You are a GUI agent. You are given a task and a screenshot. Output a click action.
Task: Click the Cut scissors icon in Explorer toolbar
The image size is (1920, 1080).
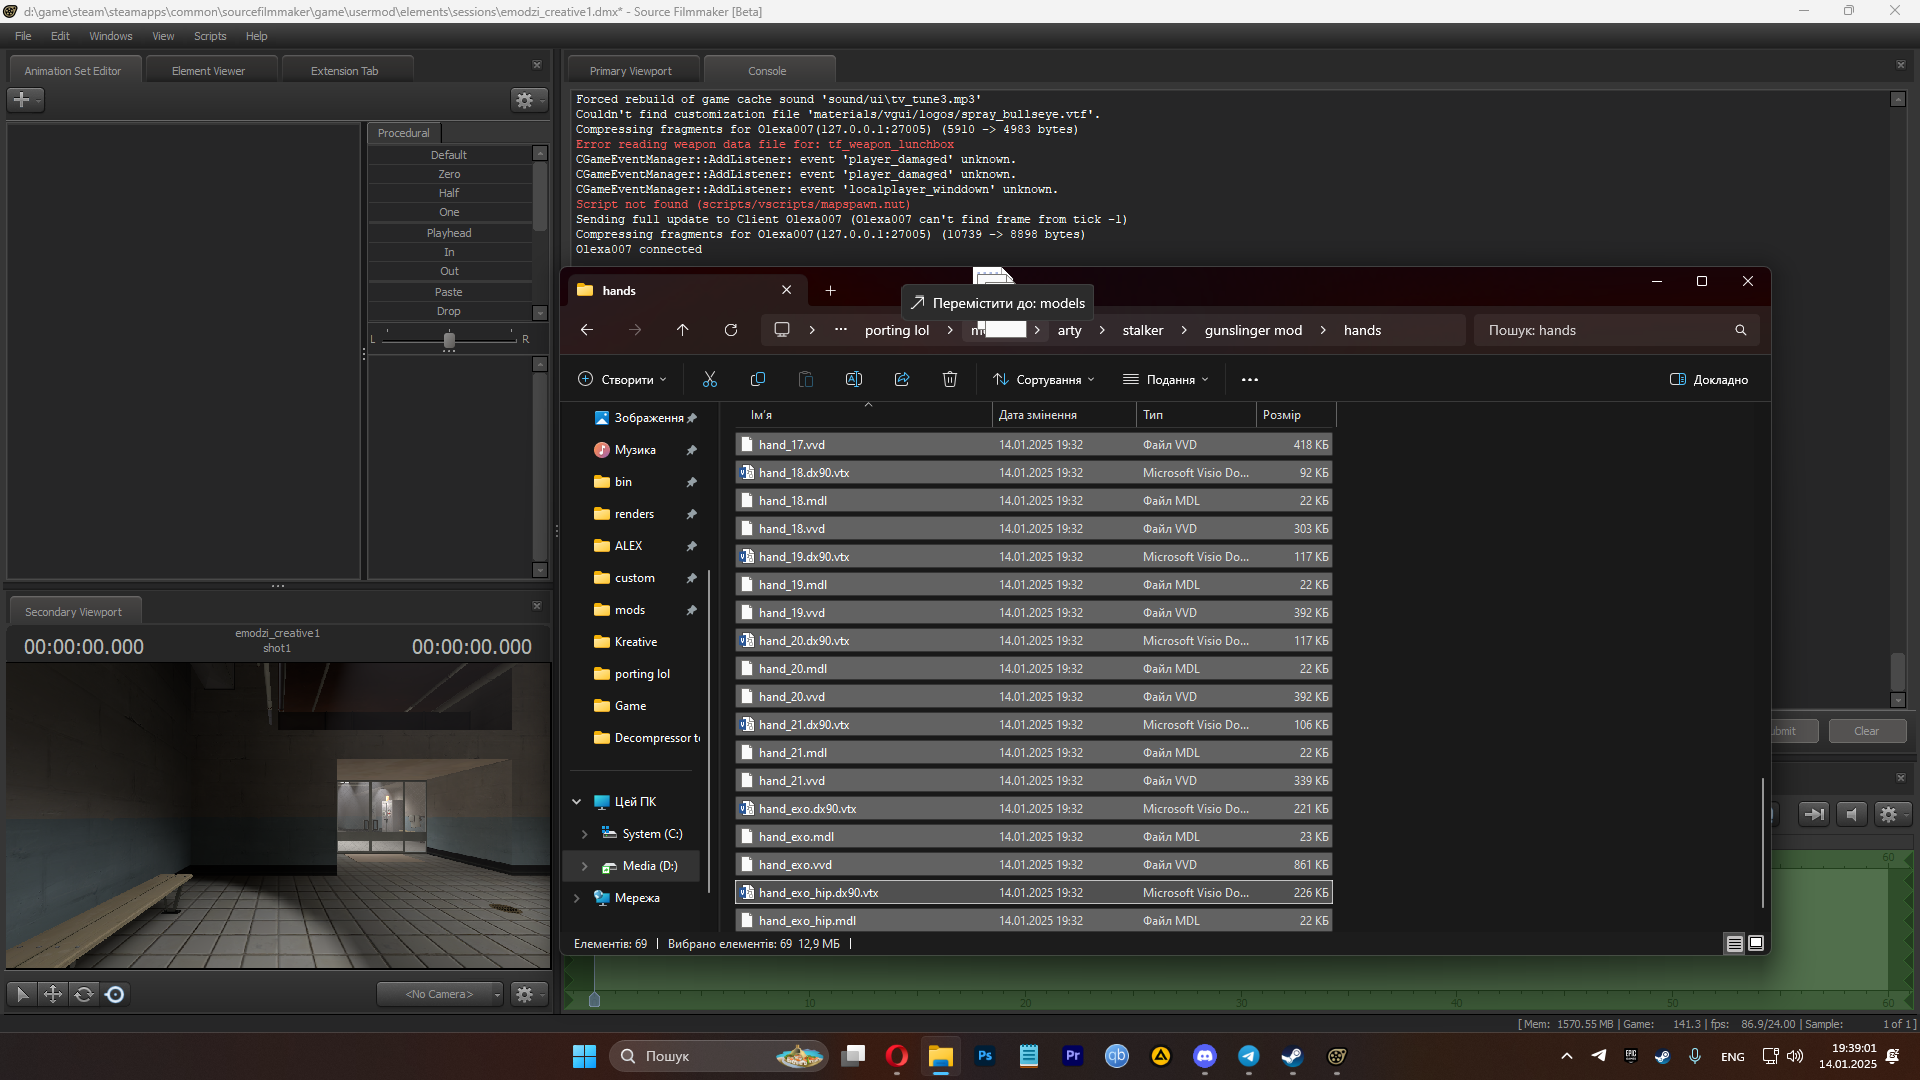click(710, 380)
